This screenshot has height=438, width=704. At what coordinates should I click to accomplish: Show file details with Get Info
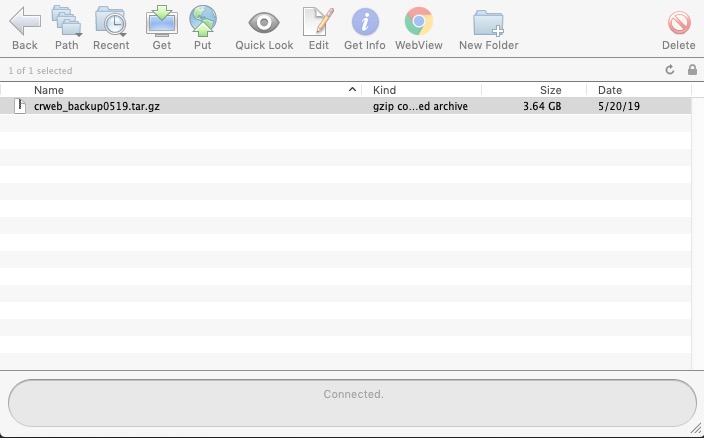coord(365,28)
